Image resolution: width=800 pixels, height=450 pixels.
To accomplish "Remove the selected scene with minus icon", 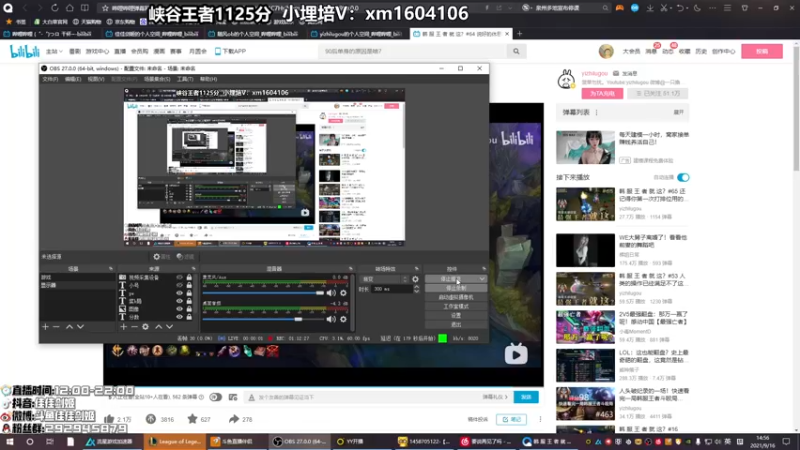I will pyautogui.click(x=57, y=327).
